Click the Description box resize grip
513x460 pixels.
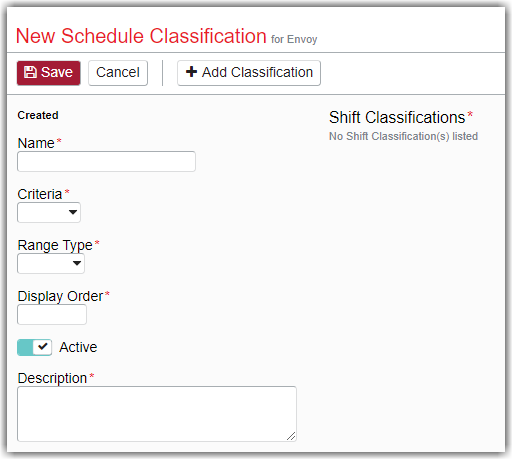(x=291, y=436)
